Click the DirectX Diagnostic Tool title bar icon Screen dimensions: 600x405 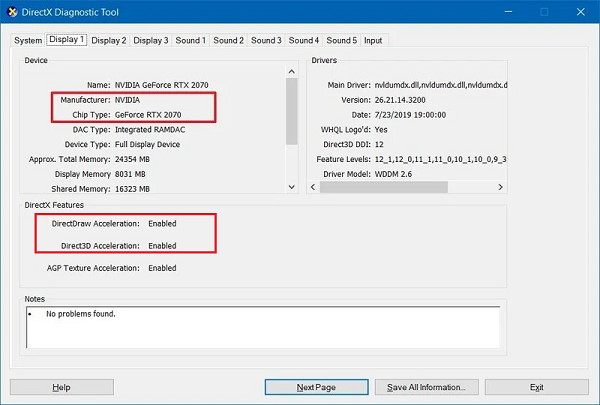[x=12, y=12]
